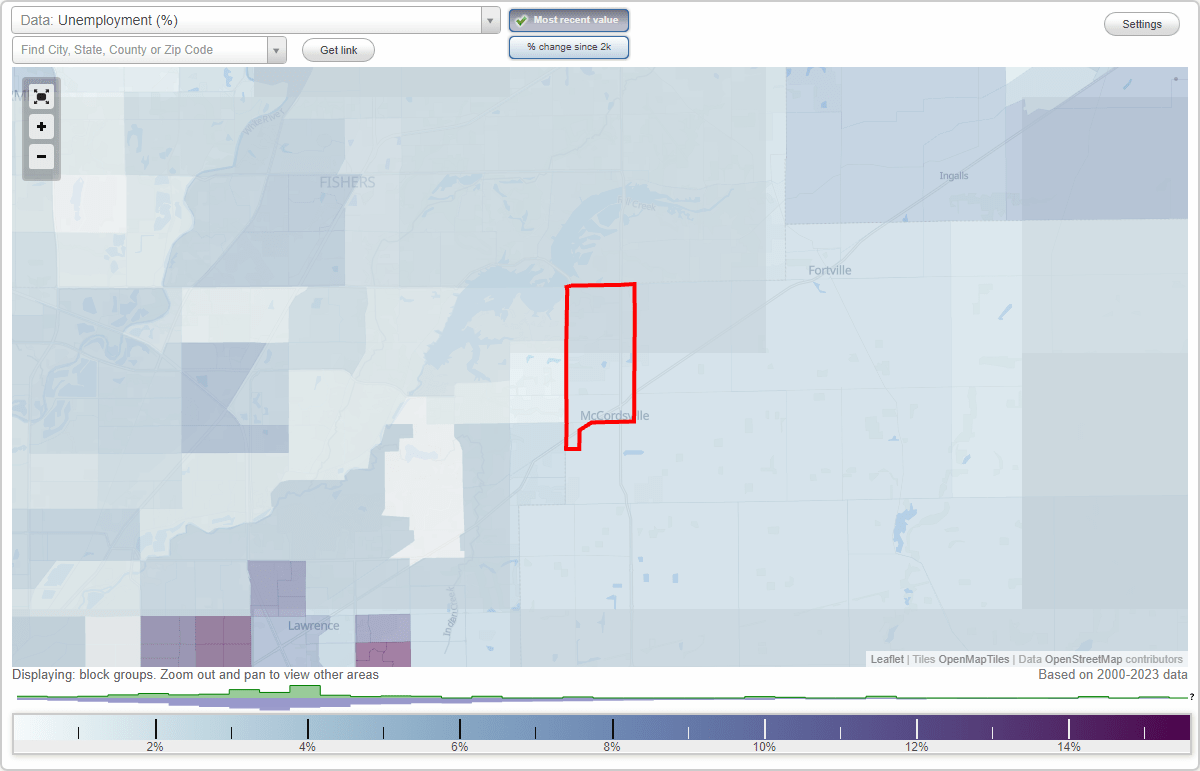Click the Fortville map label
Viewport: 1200px width, 771px height.
coord(830,270)
